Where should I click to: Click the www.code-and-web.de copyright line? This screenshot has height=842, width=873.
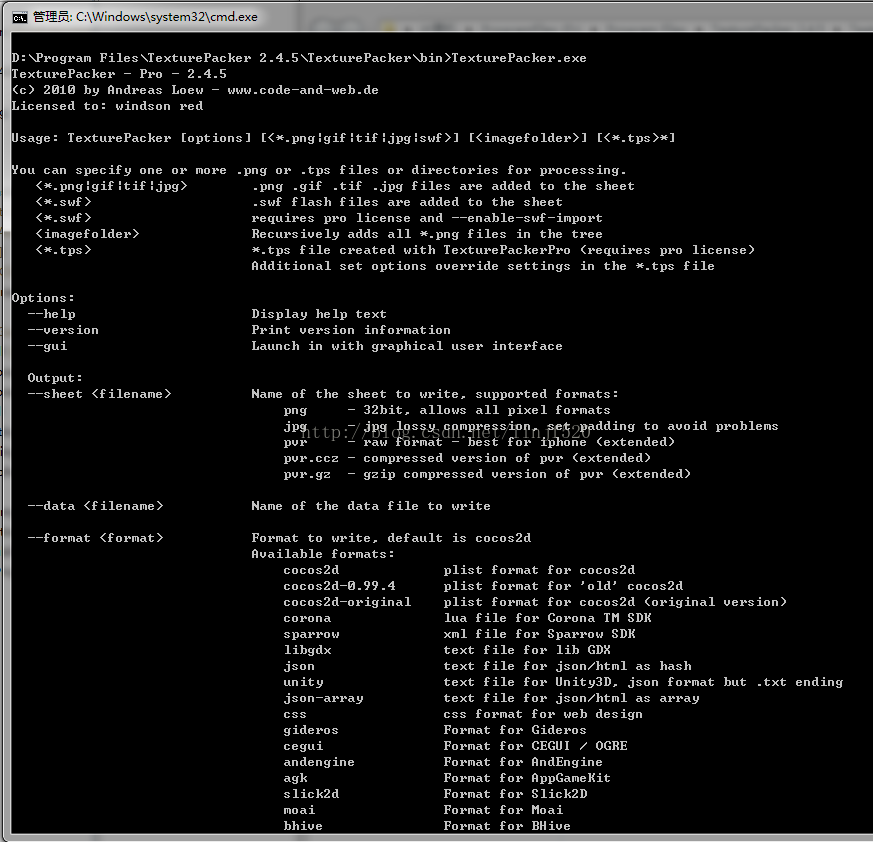tap(195, 90)
